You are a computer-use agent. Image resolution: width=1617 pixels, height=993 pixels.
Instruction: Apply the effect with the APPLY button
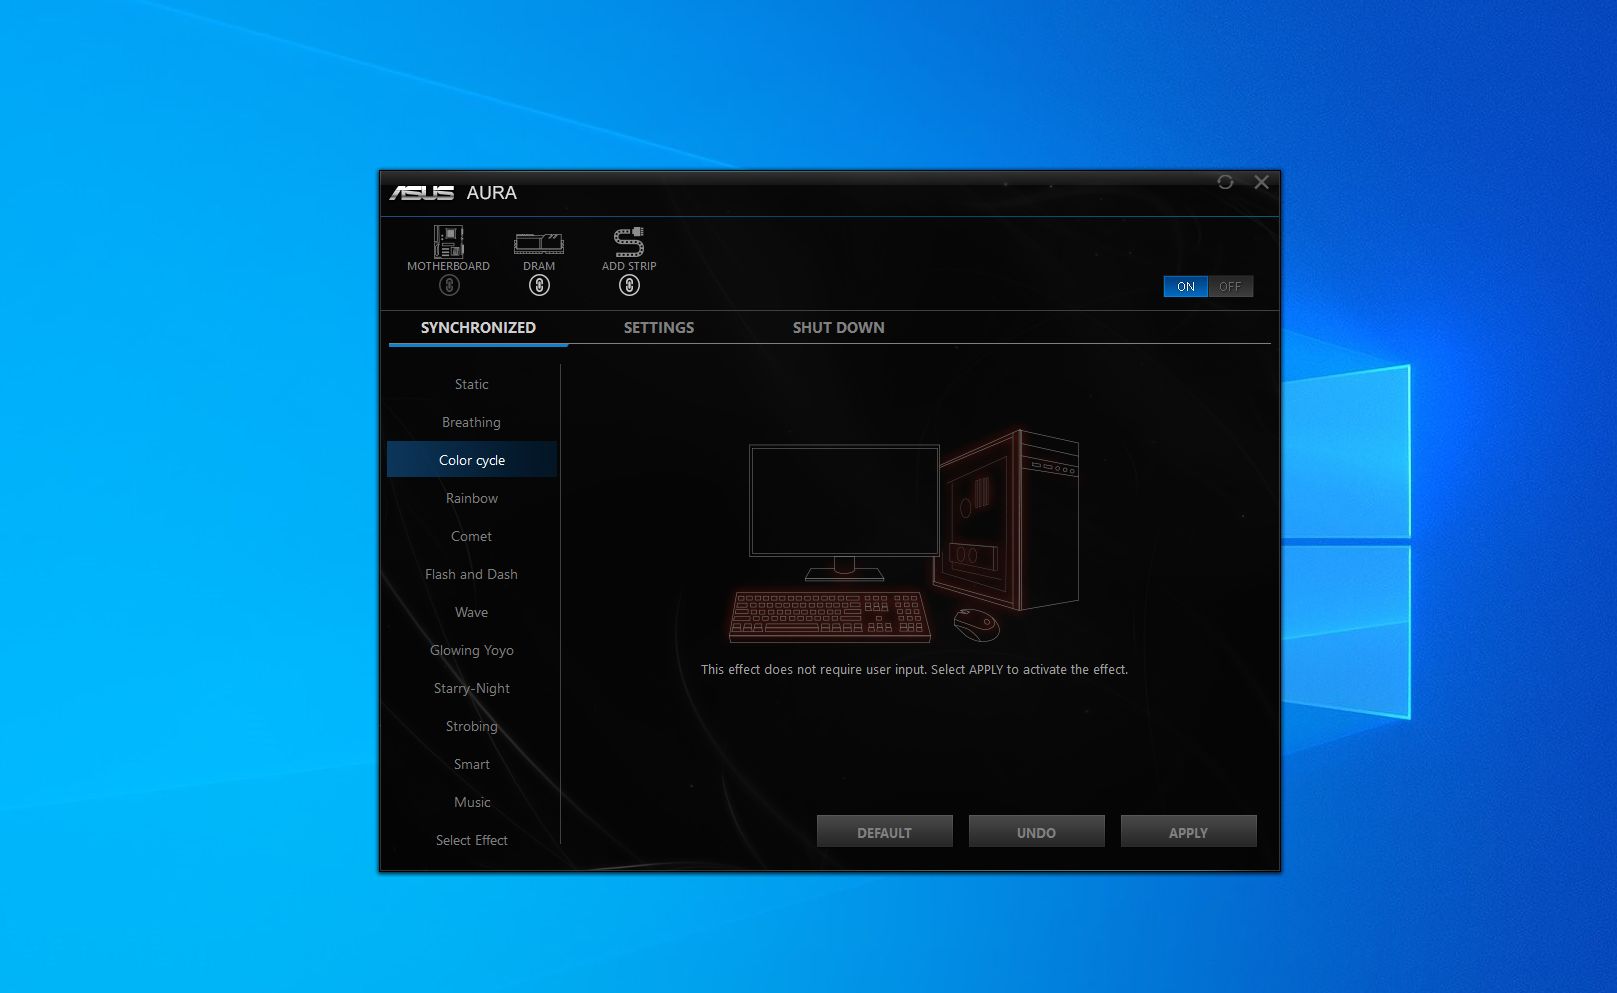pos(1189,832)
